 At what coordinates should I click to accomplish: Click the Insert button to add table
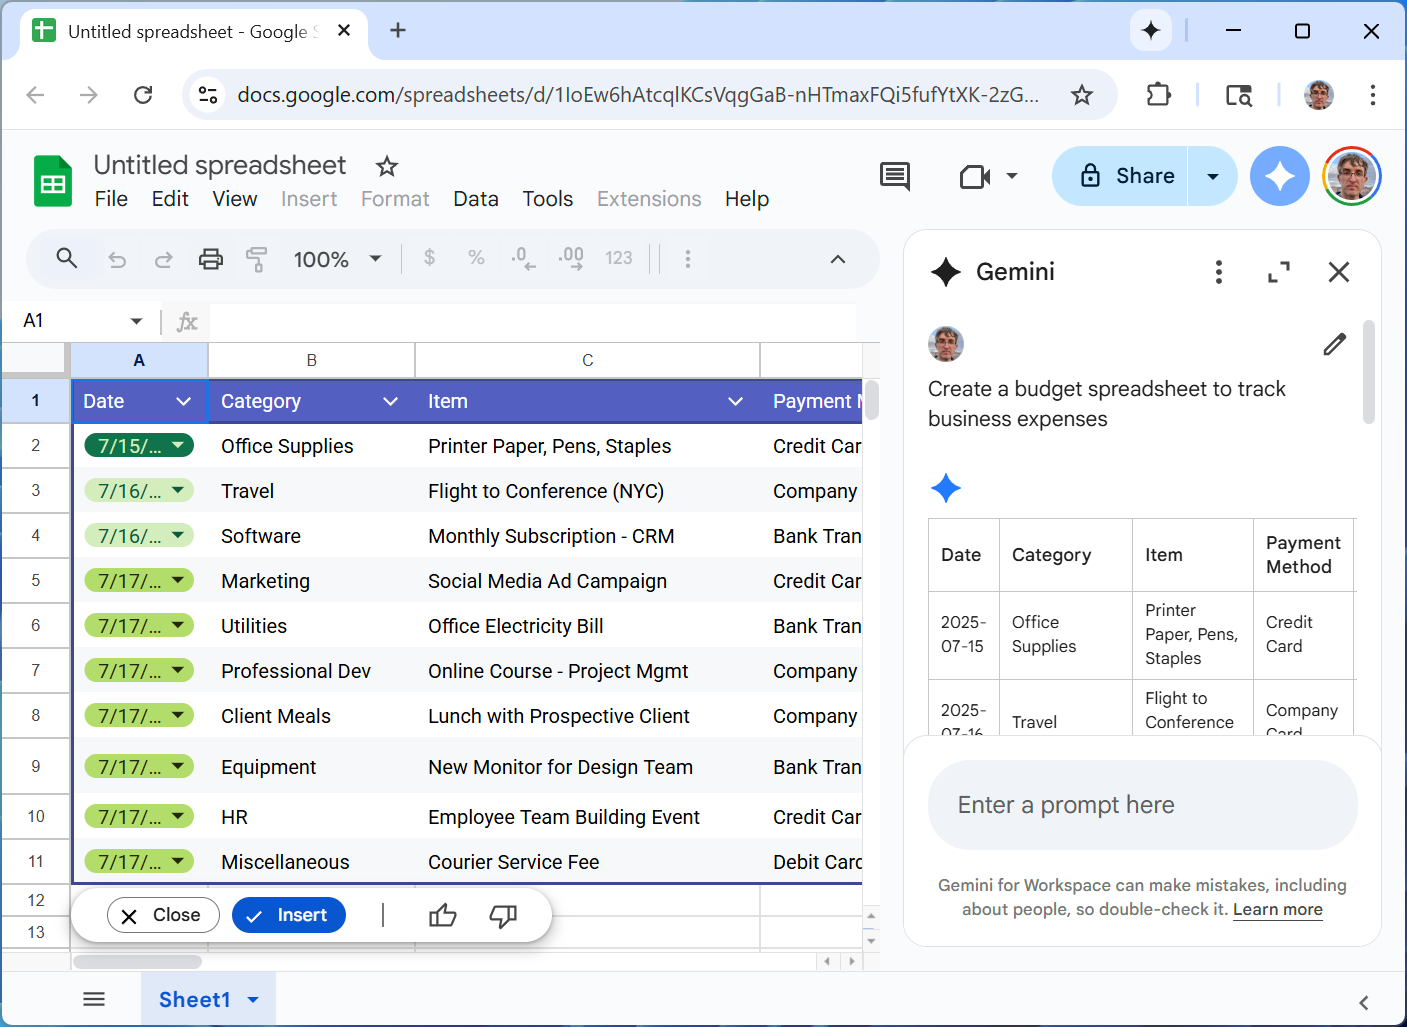tap(289, 915)
